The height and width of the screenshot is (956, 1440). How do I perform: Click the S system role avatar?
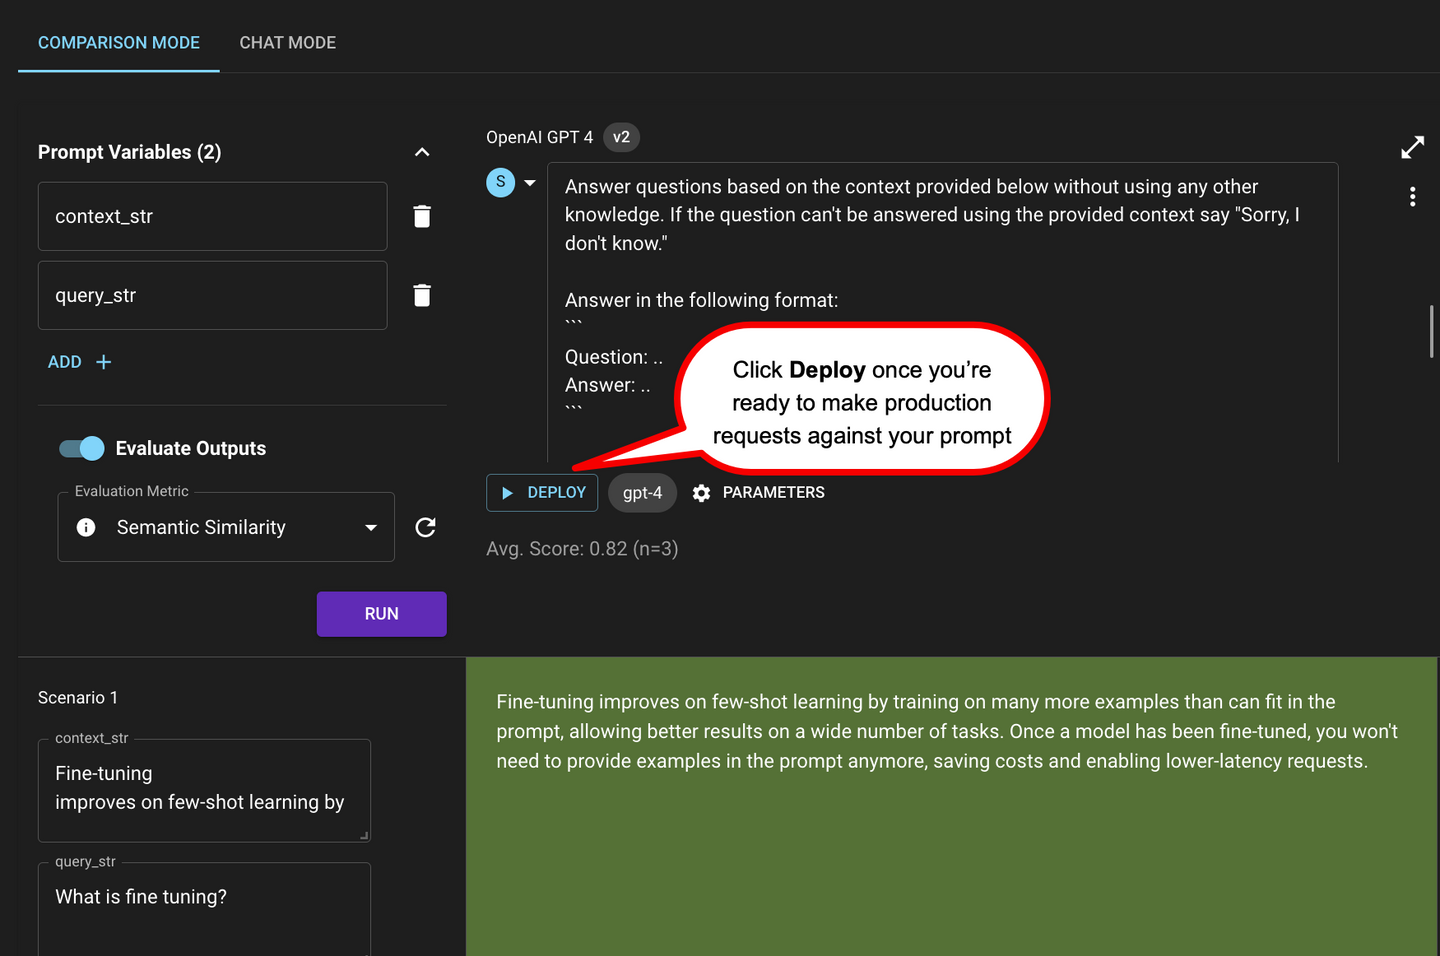click(501, 182)
